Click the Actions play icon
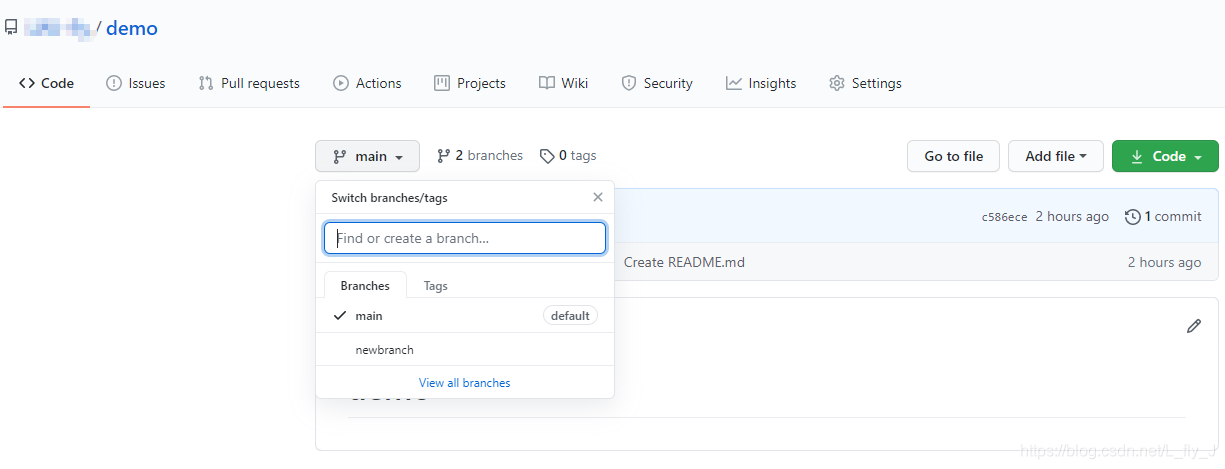The image size is (1225, 469). pos(341,83)
